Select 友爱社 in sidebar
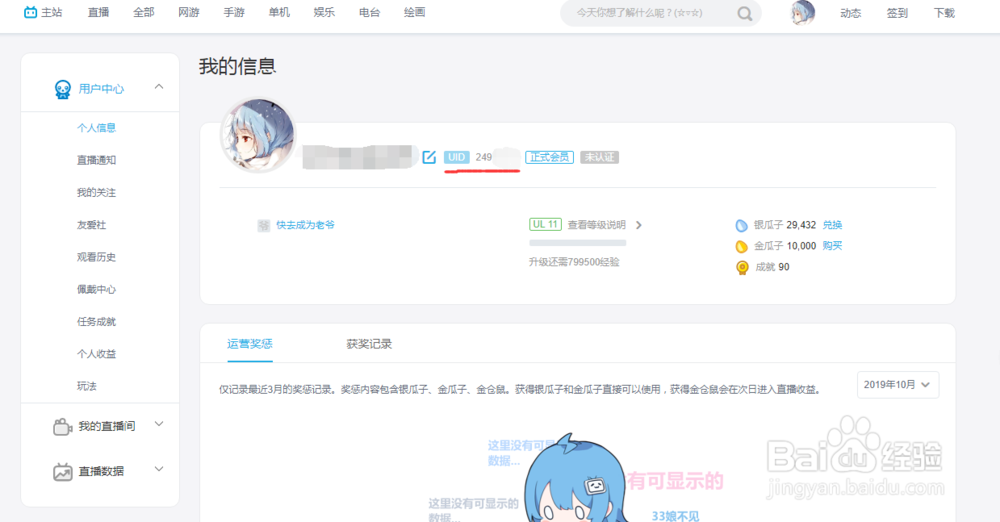This screenshot has width=1000, height=522. (x=91, y=225)
